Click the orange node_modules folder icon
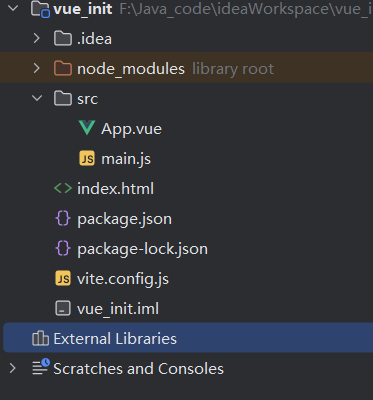 [x=63, y=68]
